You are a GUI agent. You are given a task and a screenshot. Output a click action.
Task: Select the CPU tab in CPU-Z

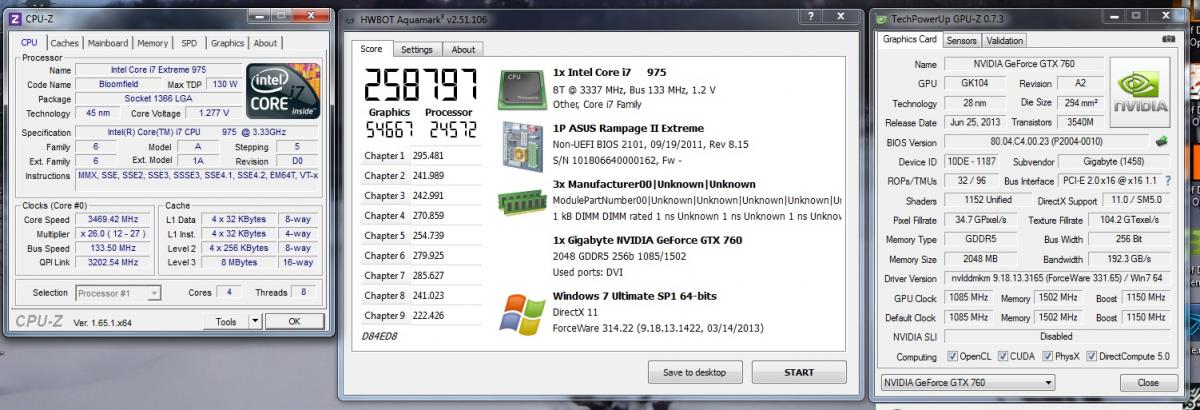coord(30,42)
